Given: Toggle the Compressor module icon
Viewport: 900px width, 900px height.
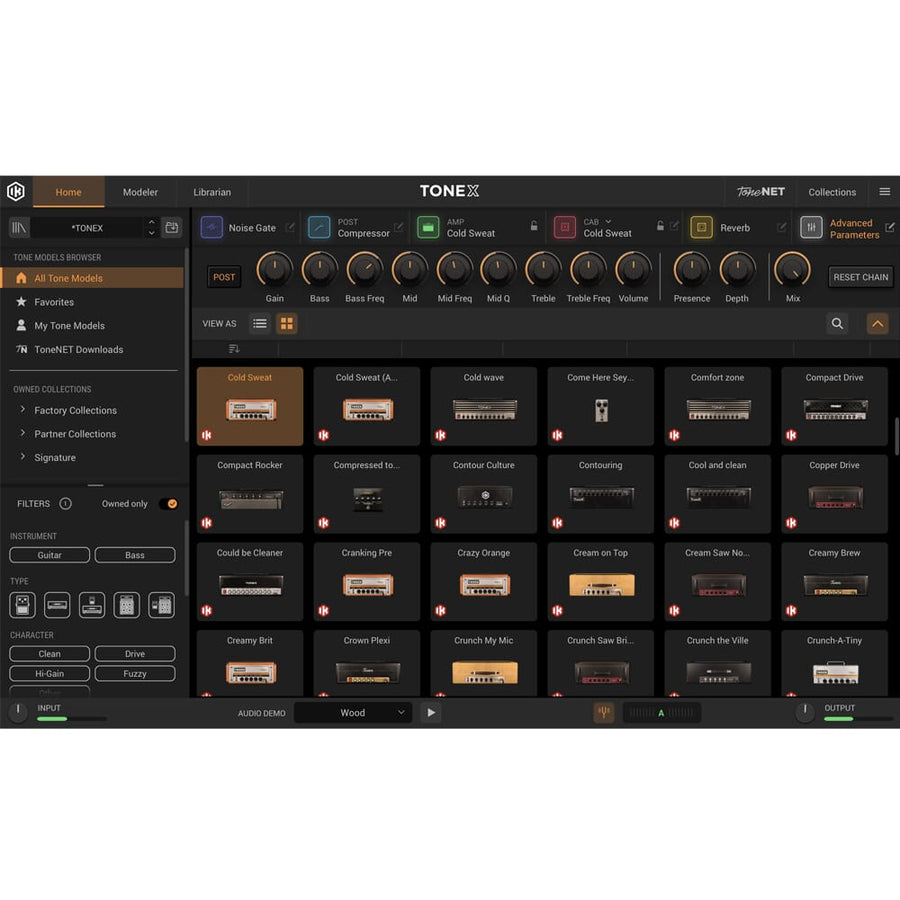Looking at the screenshot, I should pyautogui.click(x=319, y=227).
